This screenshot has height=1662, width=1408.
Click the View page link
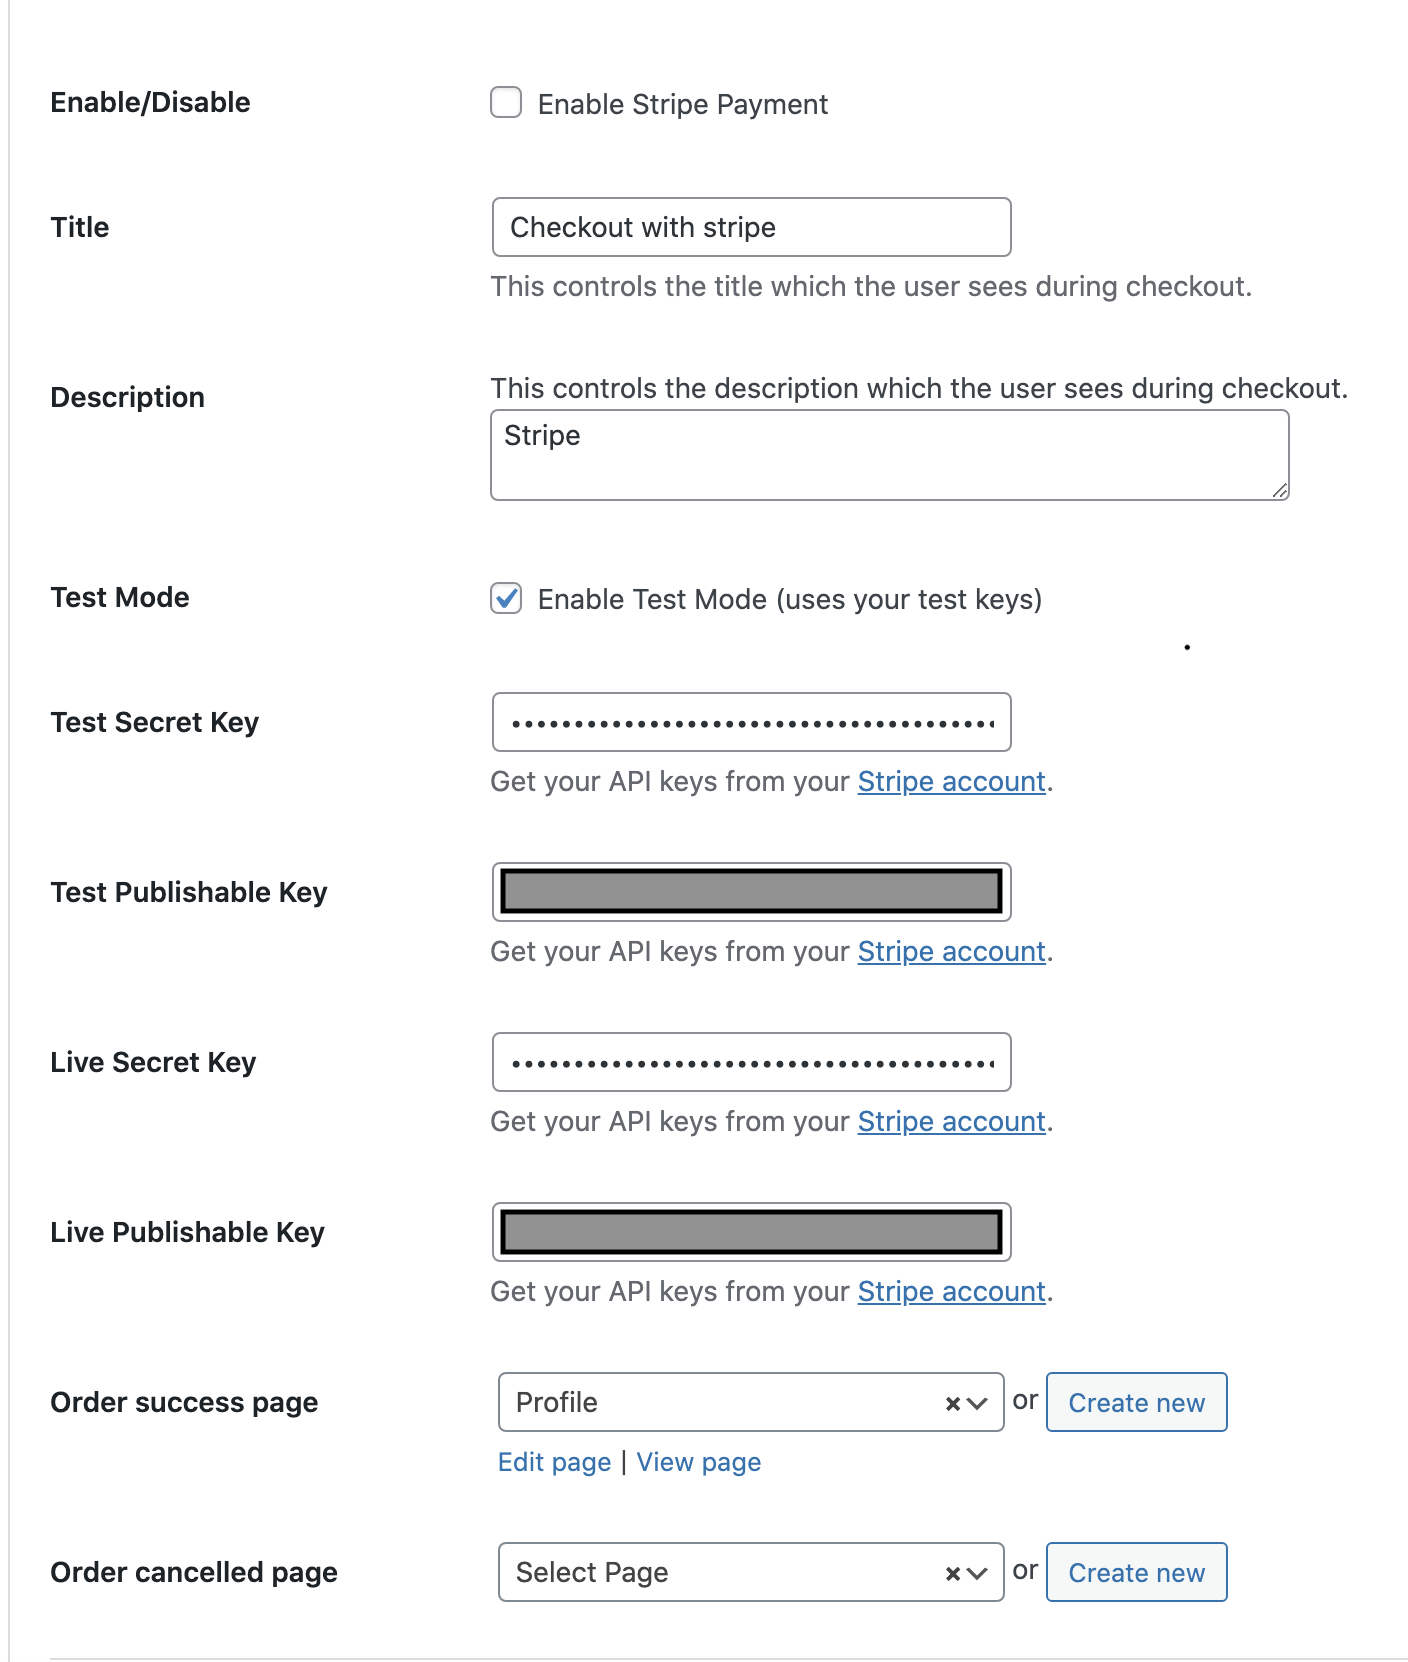tap(698, 1463)
